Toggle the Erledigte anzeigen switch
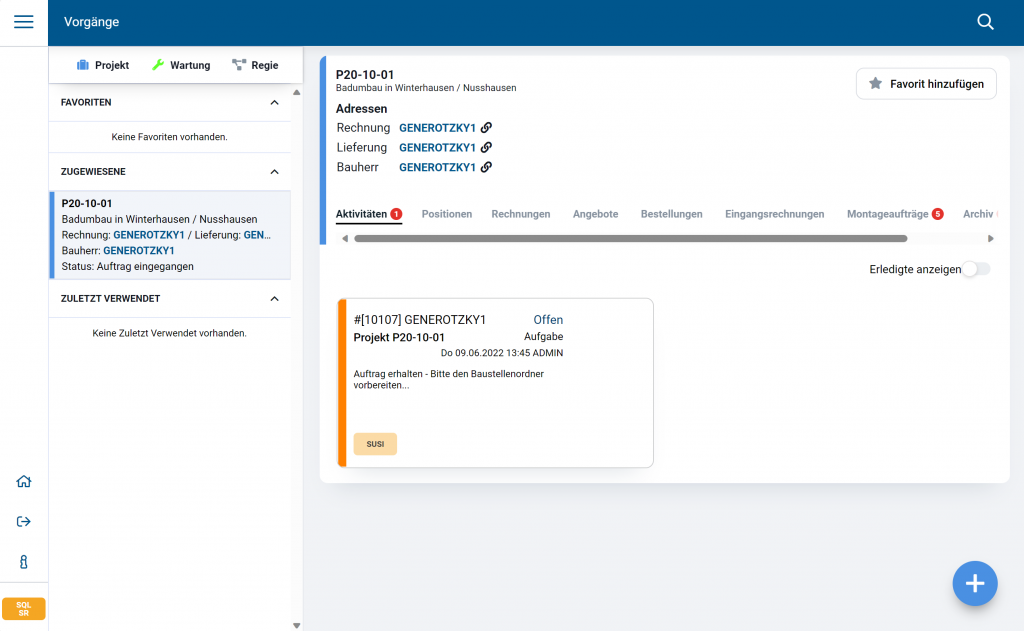 pos(975,269)
